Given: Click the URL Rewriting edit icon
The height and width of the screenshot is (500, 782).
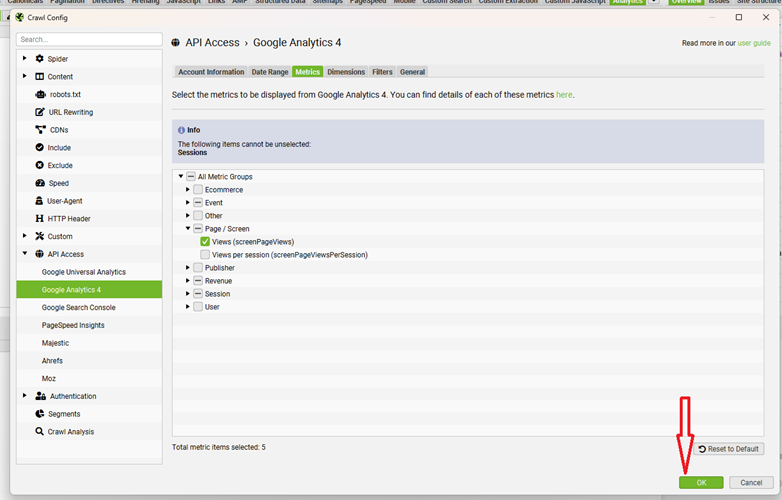Looking at the screenshot, I should click(40, 112).
